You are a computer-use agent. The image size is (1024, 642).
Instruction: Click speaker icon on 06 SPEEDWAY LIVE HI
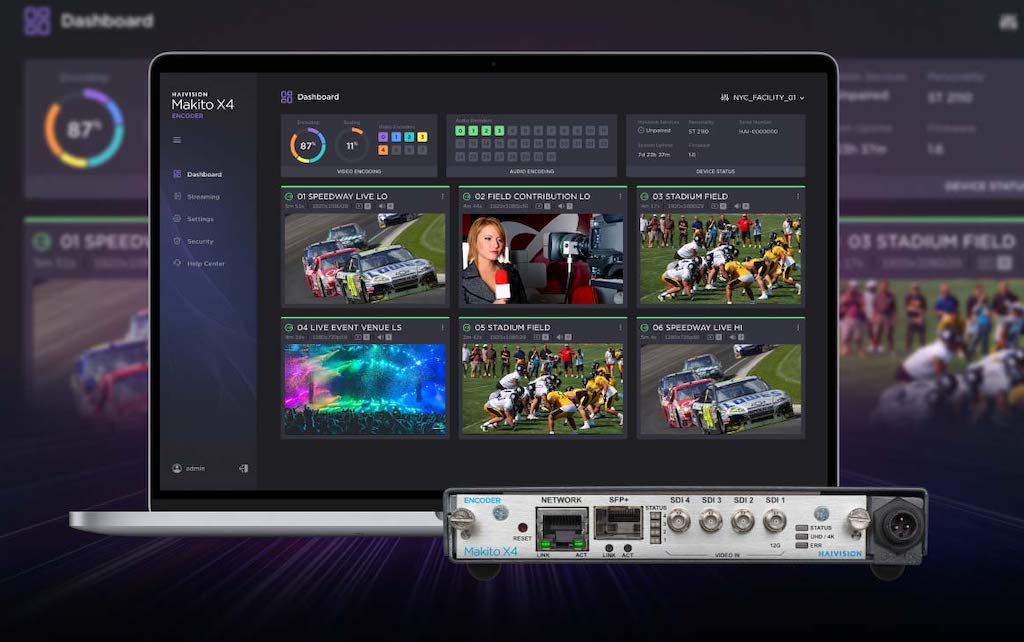[732, 338]
